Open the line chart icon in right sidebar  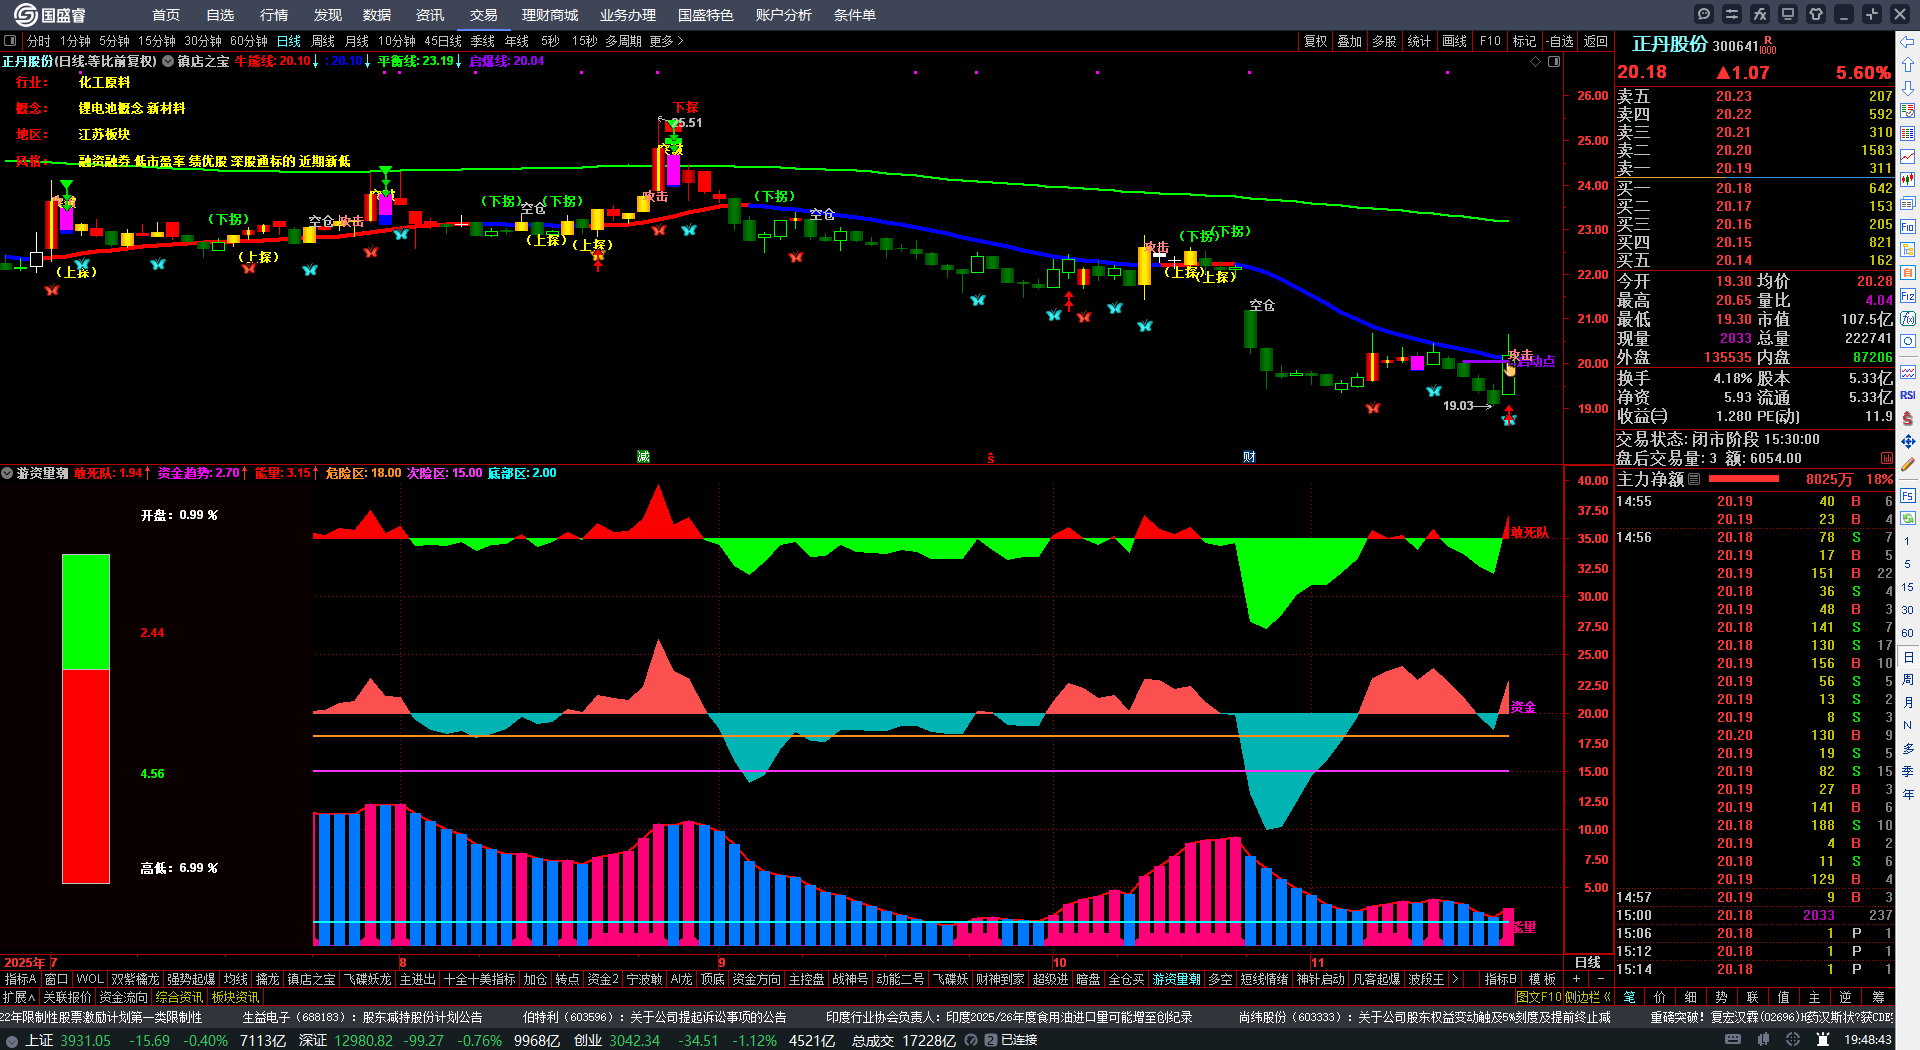[1908, 157]
